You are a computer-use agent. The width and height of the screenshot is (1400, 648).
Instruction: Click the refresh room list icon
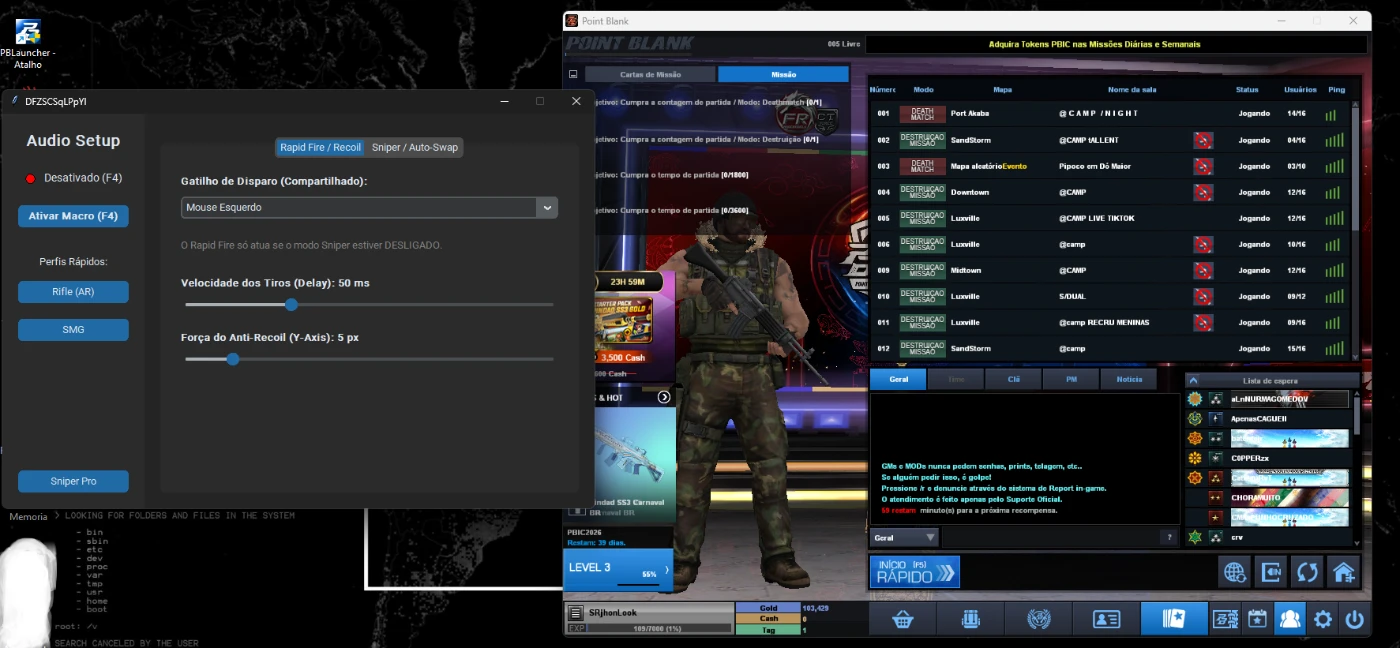1307,572
